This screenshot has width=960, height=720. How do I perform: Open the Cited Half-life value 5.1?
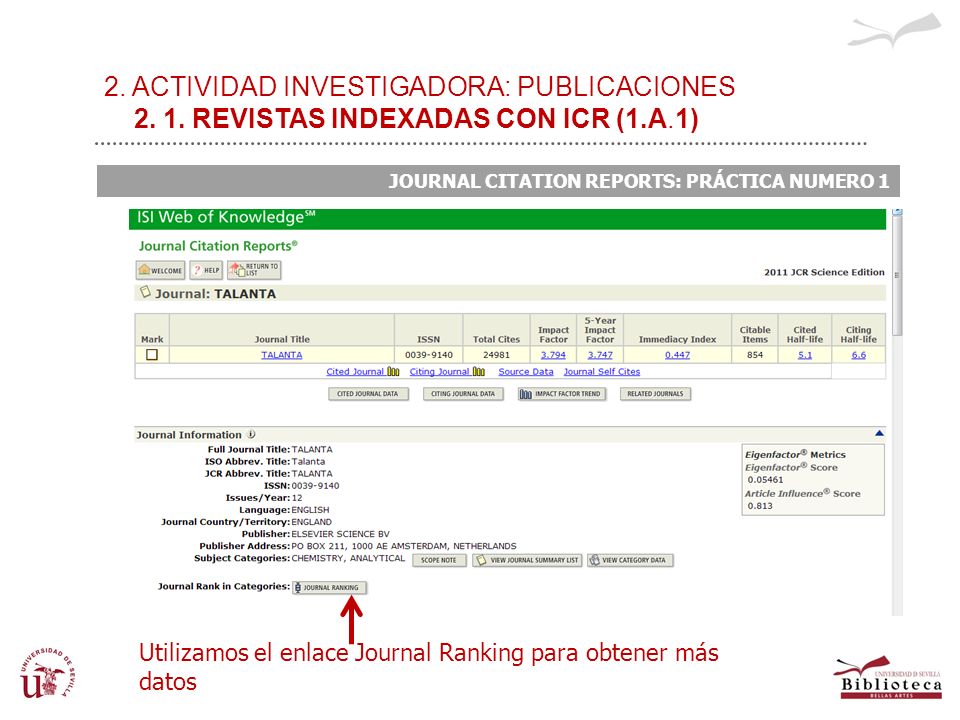(805, 354)
